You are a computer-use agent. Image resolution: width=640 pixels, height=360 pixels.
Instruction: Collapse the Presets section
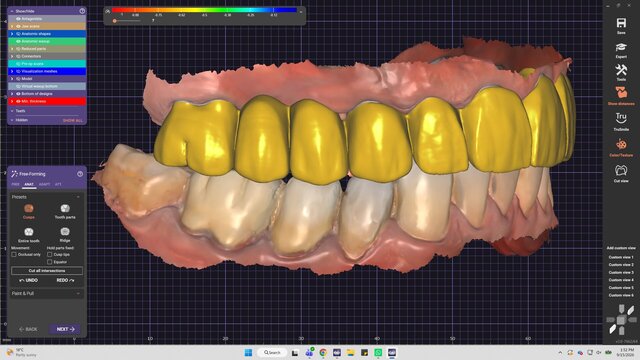(78, 197)
